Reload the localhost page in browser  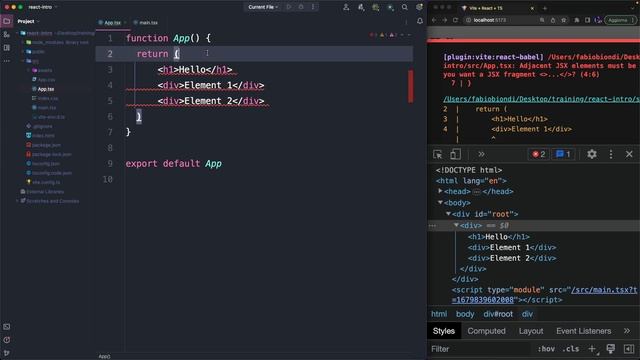456,20
